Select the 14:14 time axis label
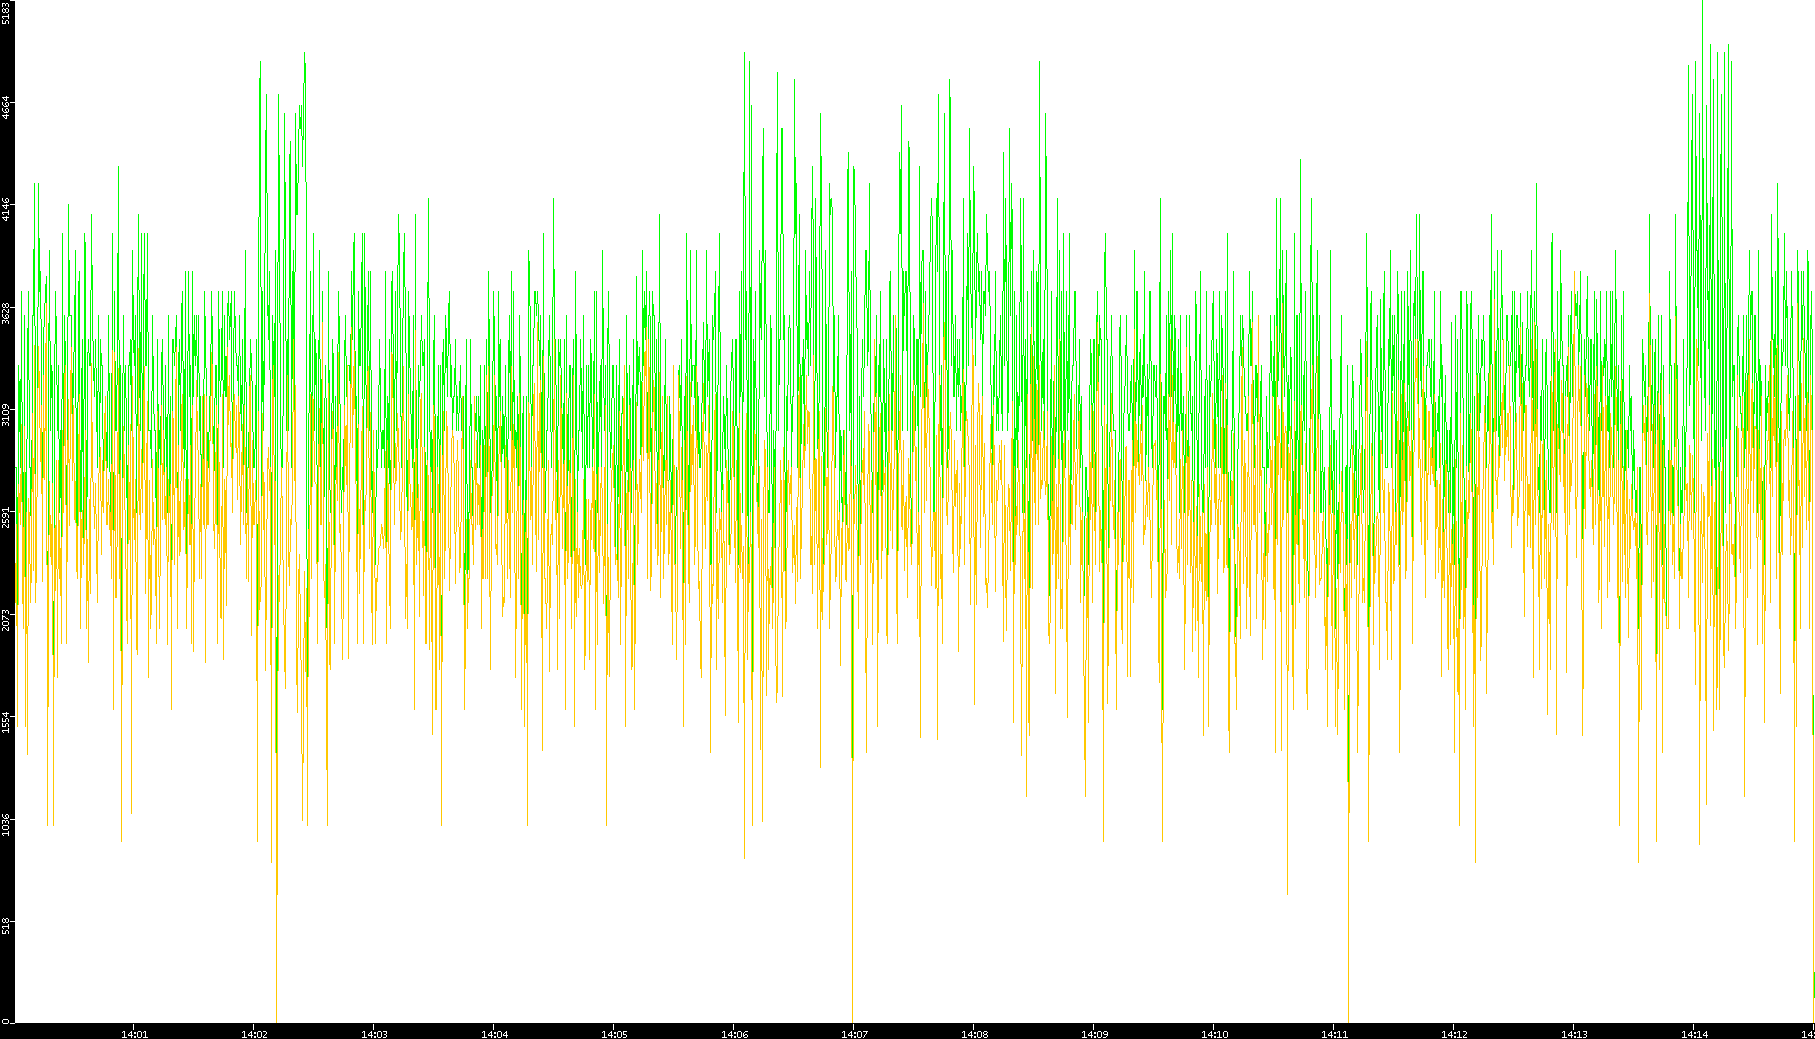The height and width of the screenshot is (1039, 1815). 1694,1033
